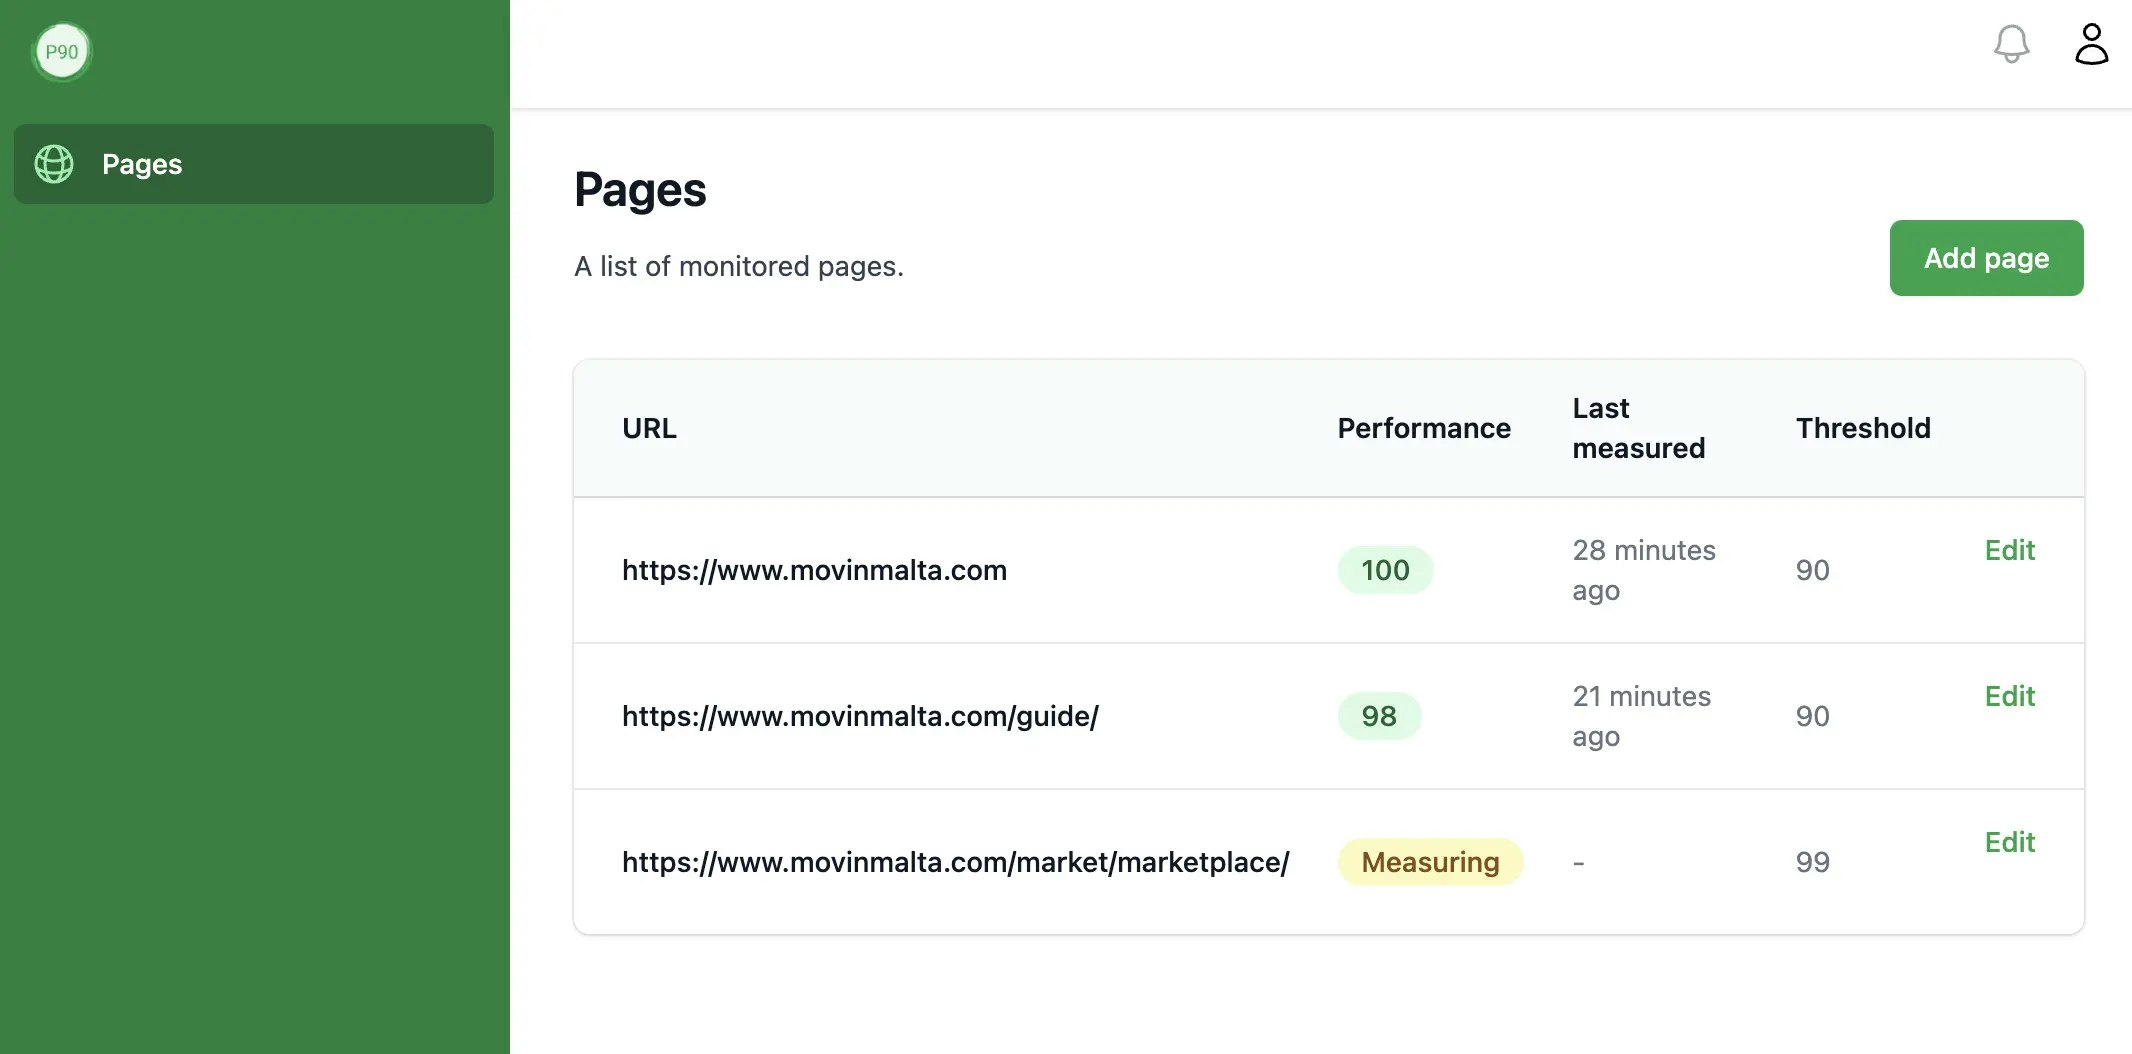Click the https://www.movinmalta.com URL
Viewport: 2132px width, 1054px height.
coord(814,570)
